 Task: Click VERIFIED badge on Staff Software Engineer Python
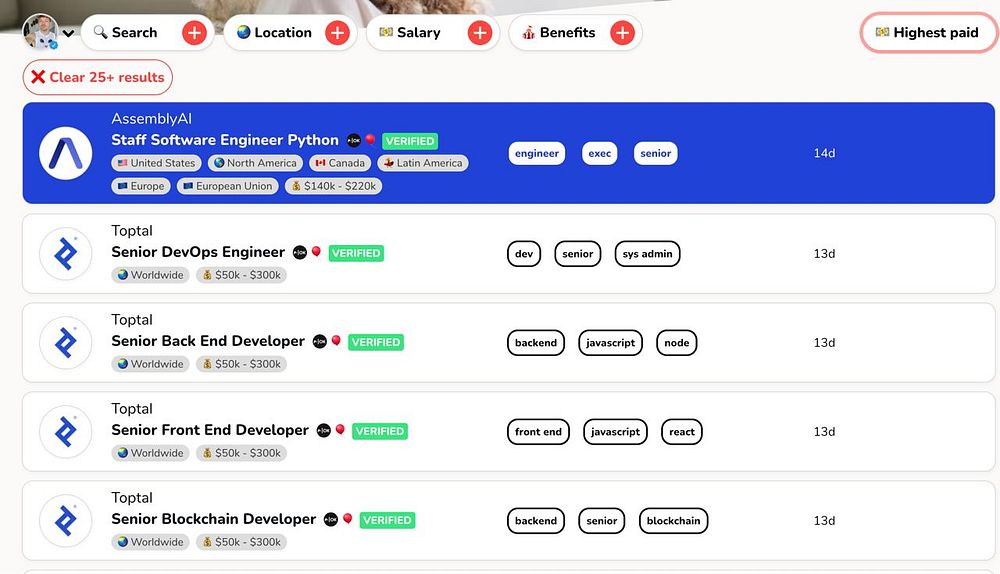[x=410, y=141]
